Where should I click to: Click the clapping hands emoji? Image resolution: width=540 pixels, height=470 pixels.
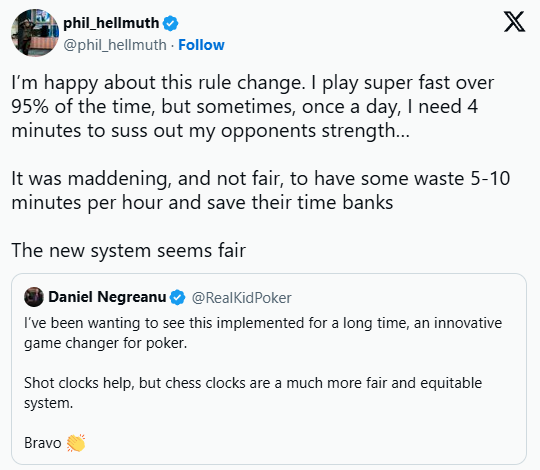pos(76,443)
